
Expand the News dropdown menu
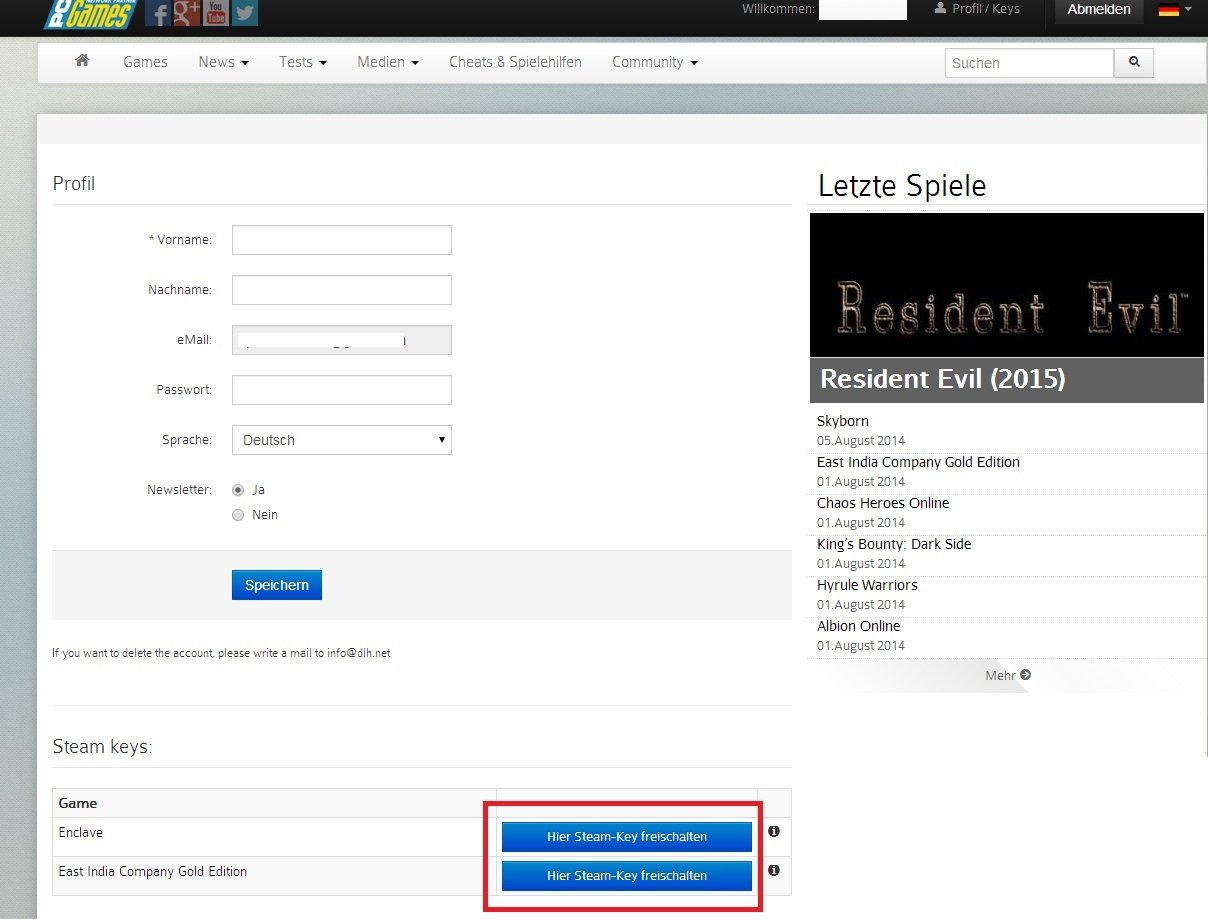point(223,62)
